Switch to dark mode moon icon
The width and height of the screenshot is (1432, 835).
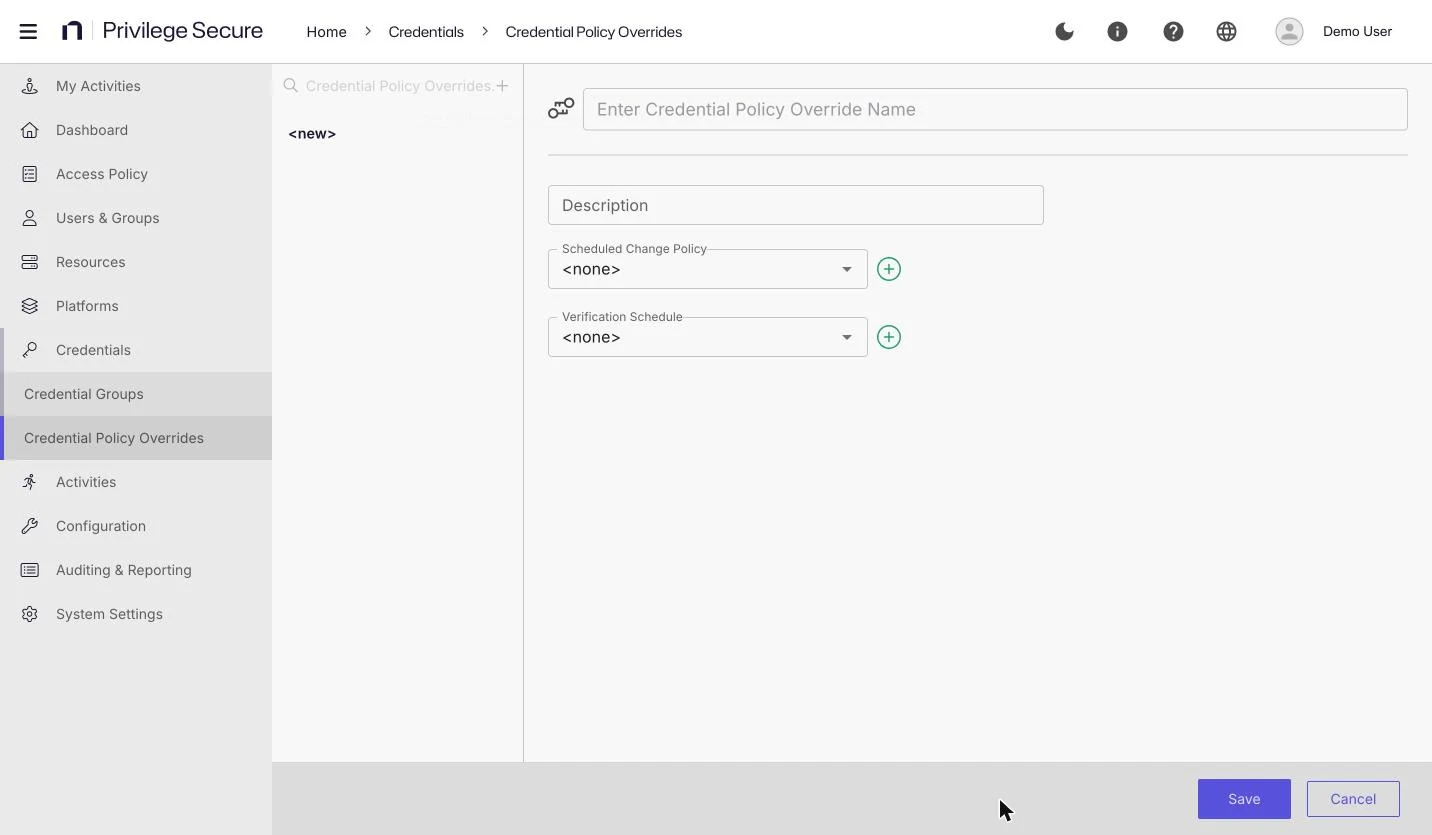[x=1064, y=31]
